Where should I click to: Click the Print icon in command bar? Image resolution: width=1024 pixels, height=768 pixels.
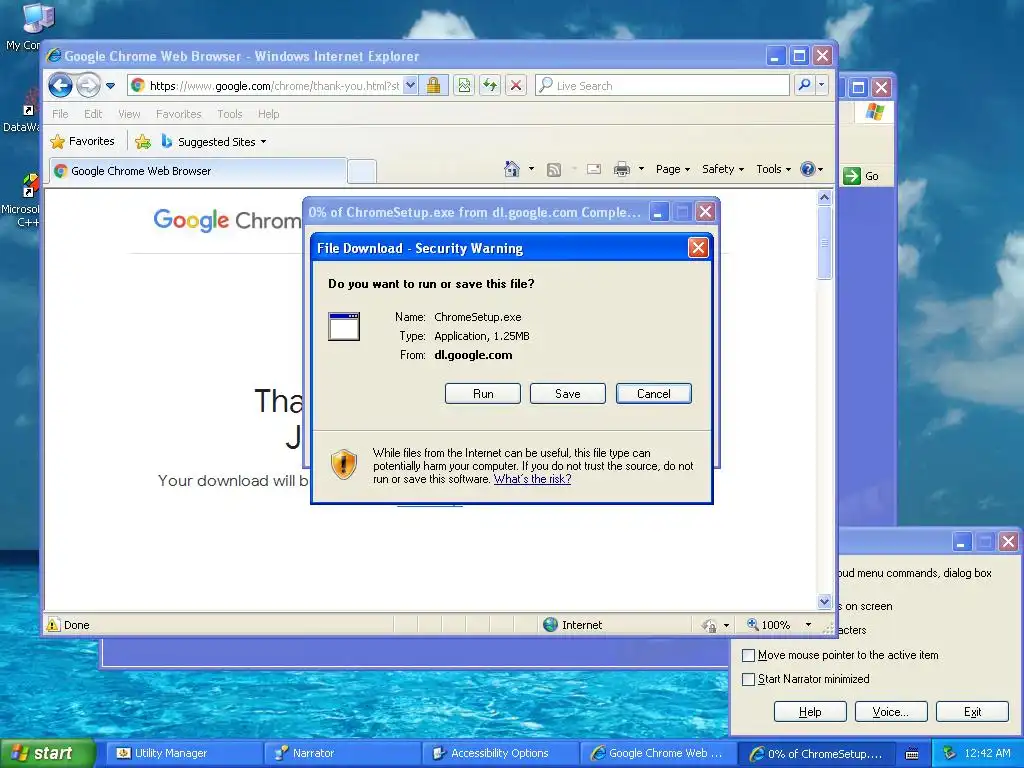(622, 170)
